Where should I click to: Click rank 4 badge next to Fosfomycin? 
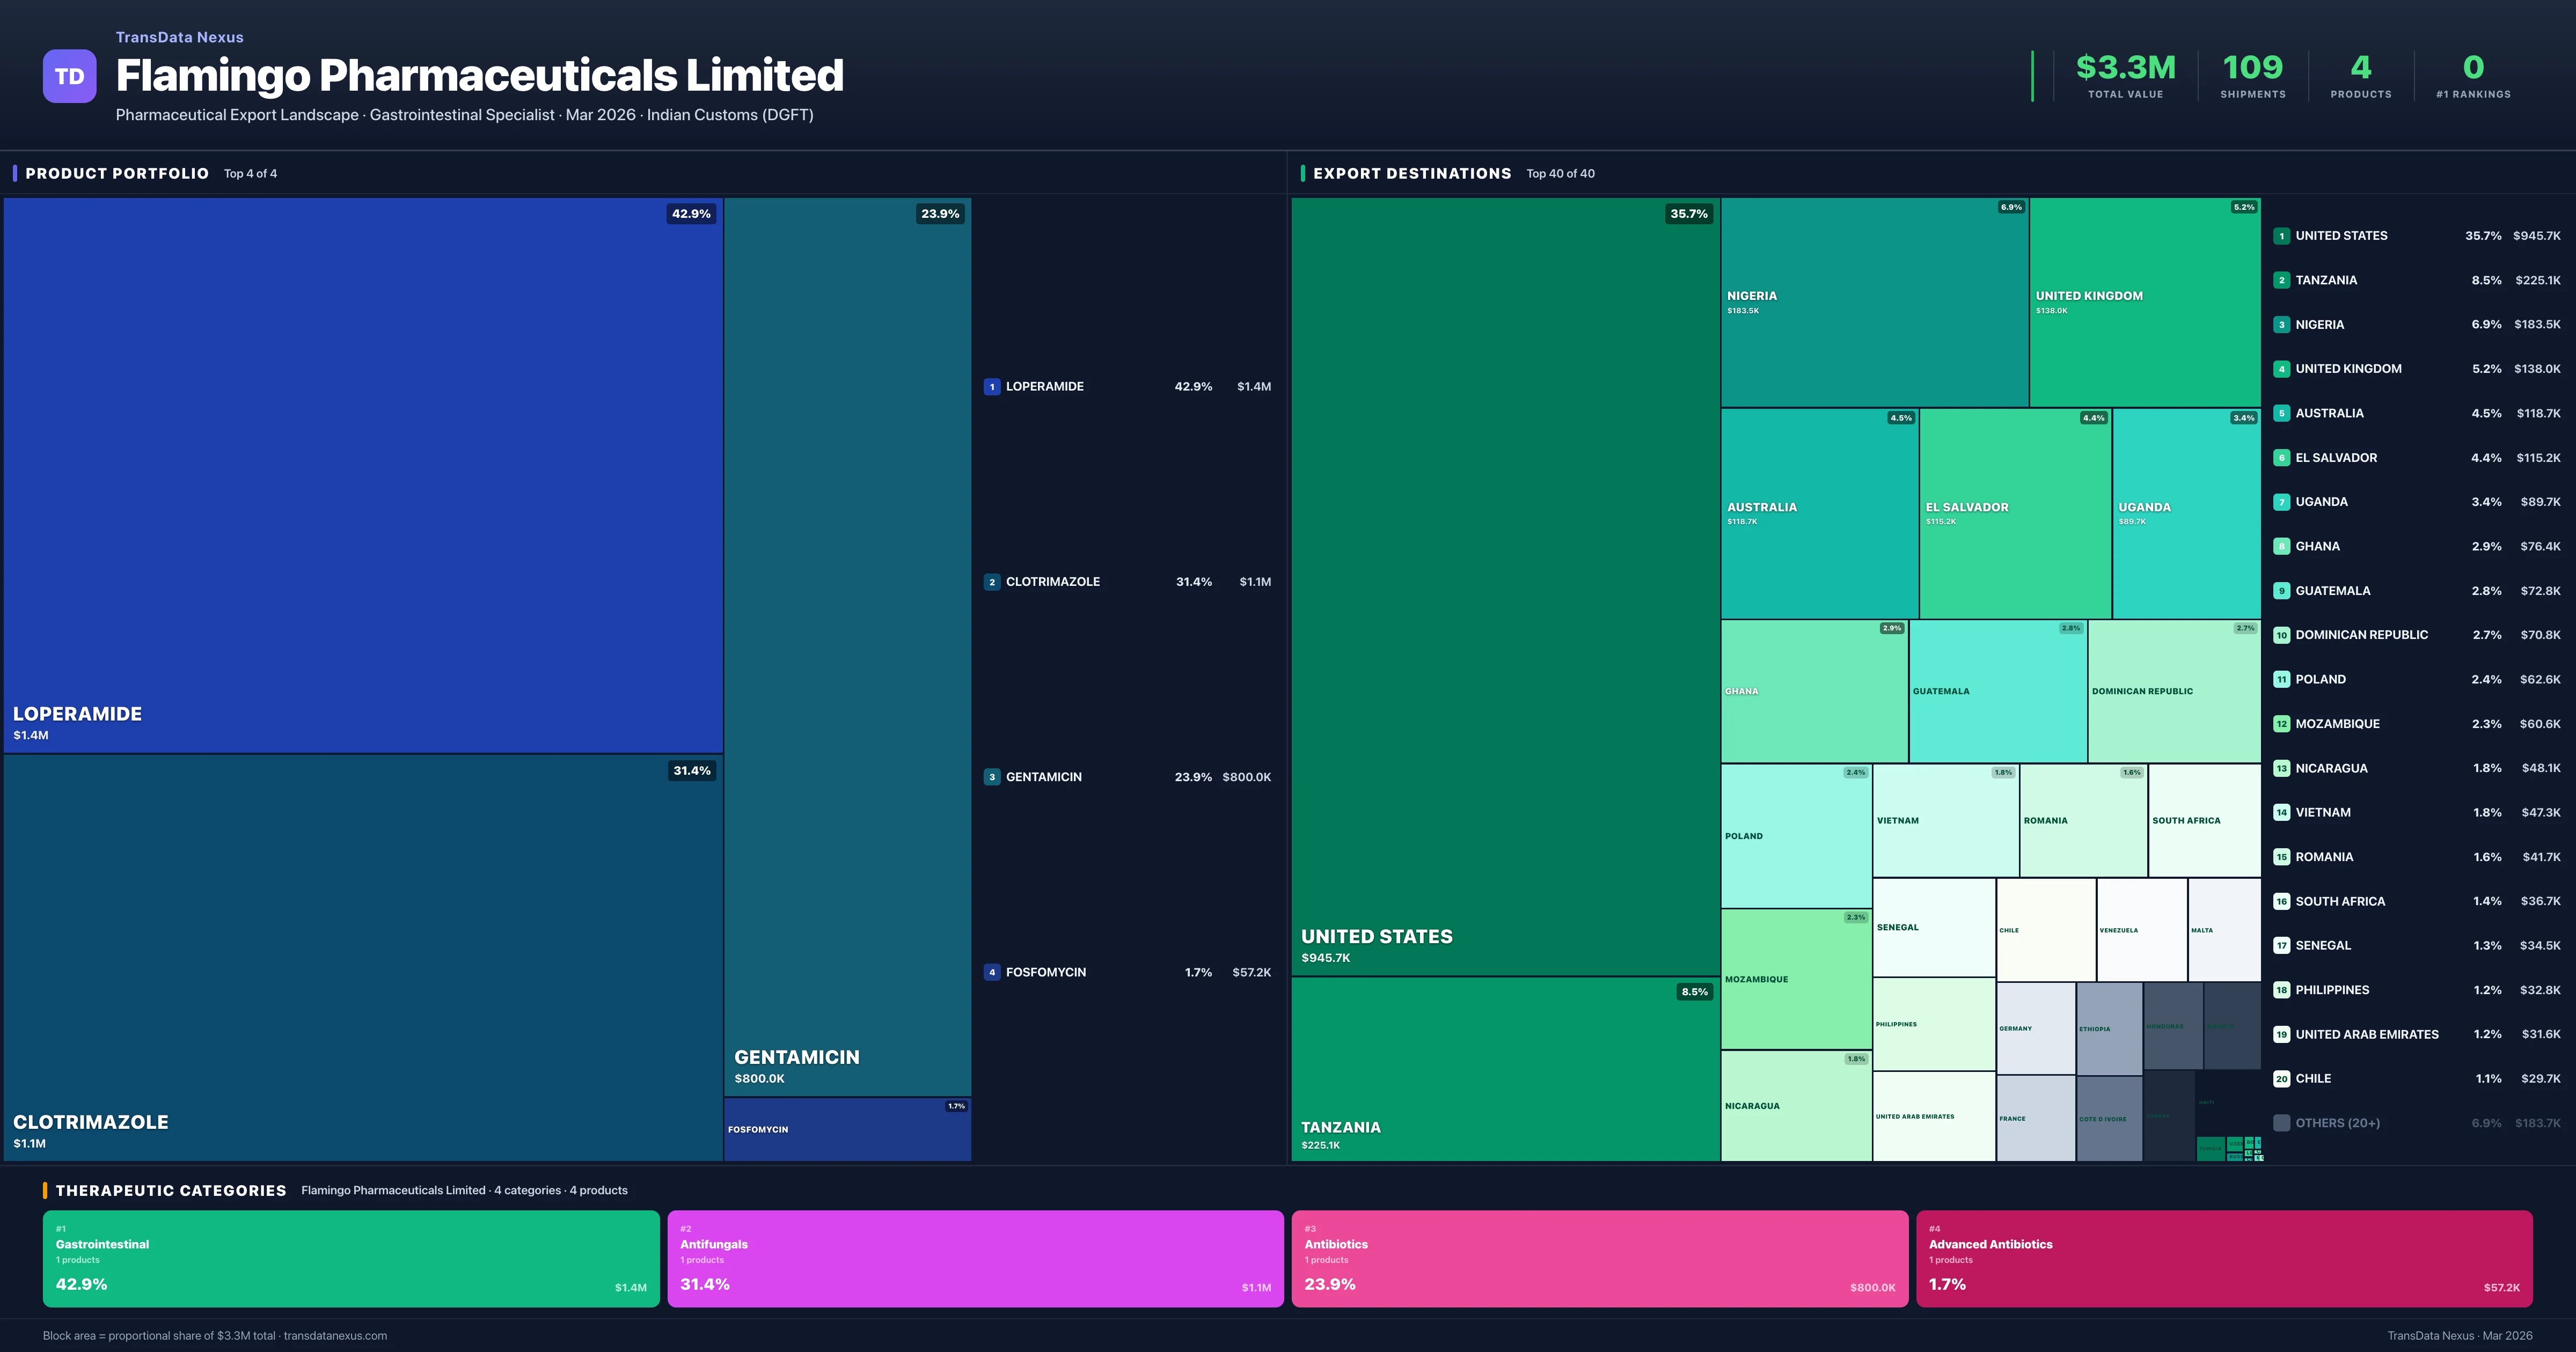(992, 972)
